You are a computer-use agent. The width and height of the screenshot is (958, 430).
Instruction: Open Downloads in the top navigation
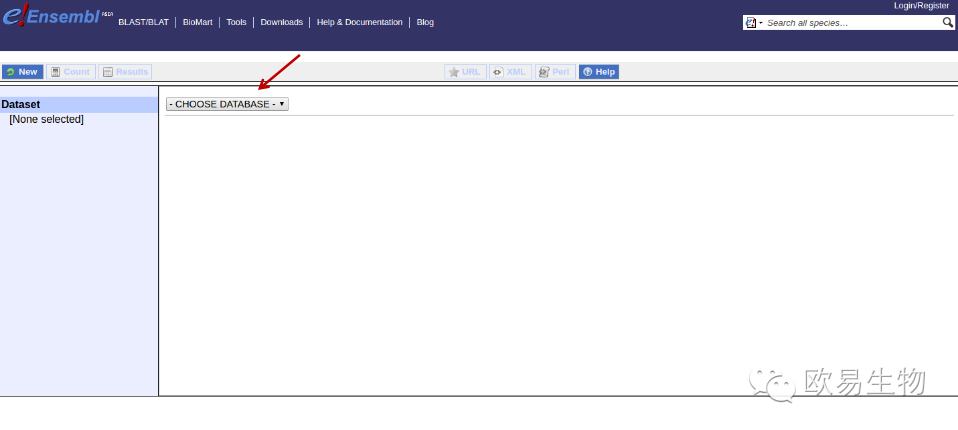coord(281,22)
